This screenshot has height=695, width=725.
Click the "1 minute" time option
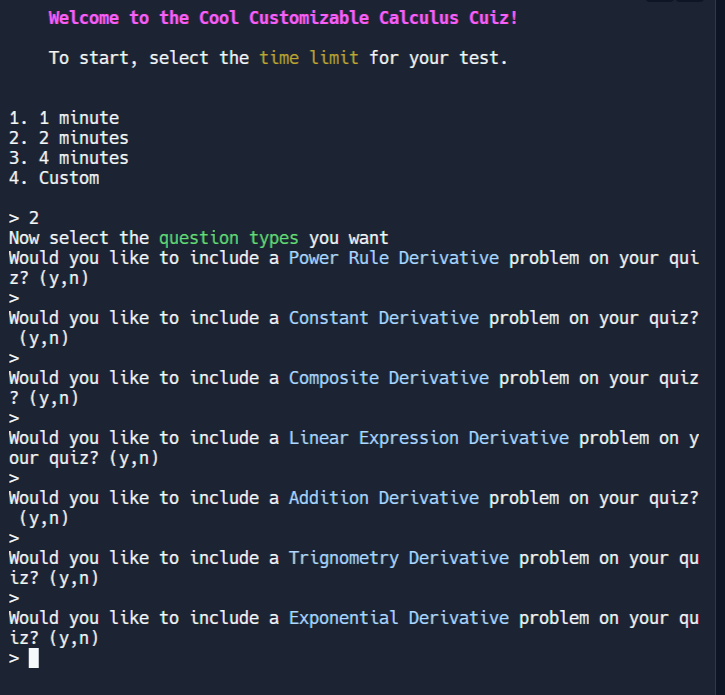click(x=64, y=118)
